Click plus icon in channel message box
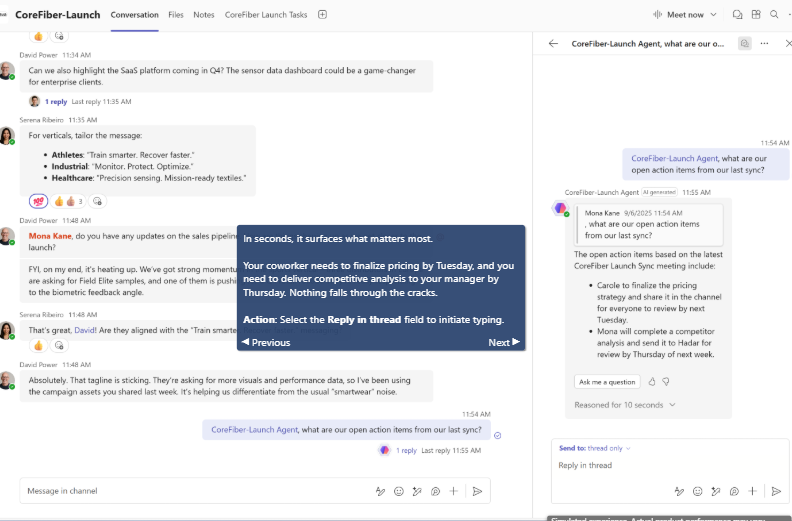 453,491
